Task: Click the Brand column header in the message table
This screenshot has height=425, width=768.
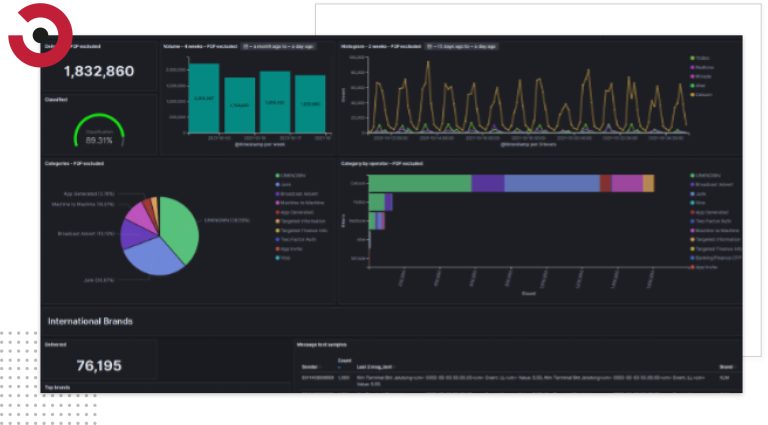Action: (726, 367)
